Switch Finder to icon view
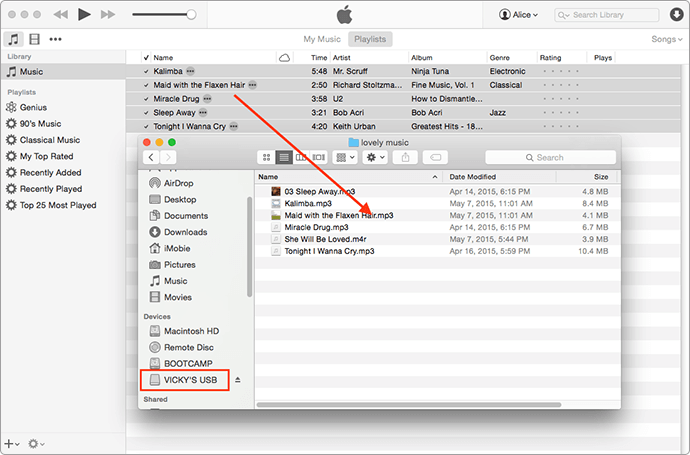The image size is (690, 455). [x=266, y=158]
